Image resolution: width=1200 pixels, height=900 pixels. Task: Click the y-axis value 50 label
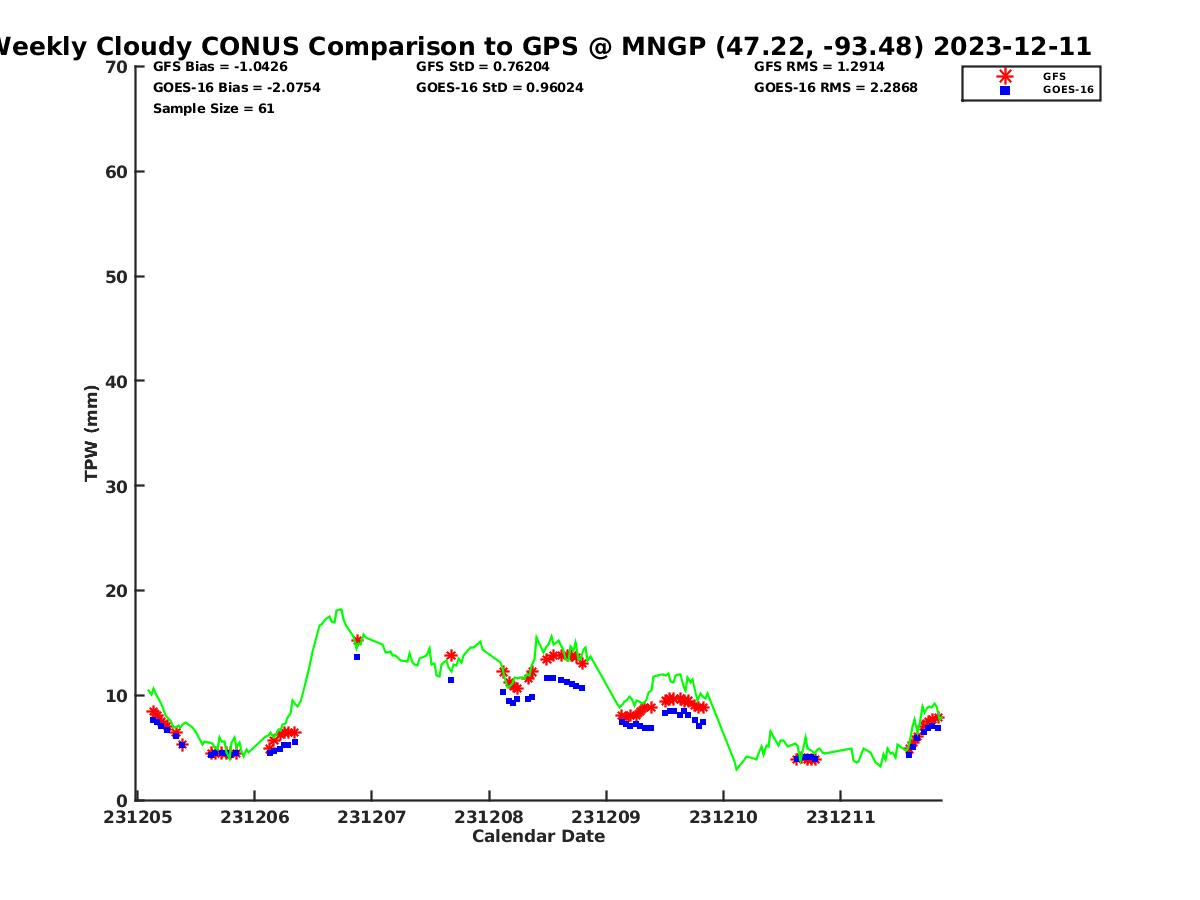pyautogui.click(x=117, y=276)
